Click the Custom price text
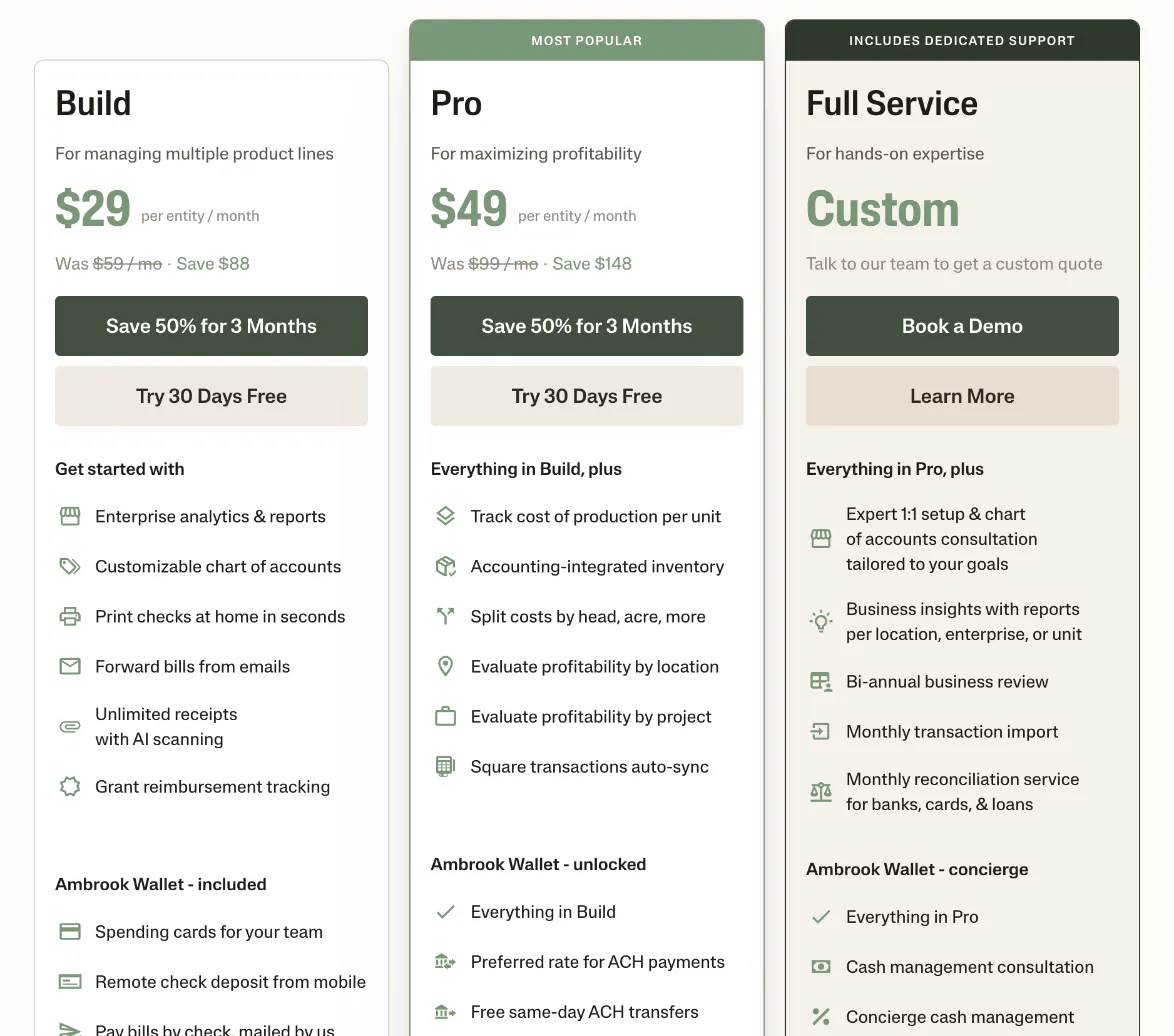Viewport: 1174px width, 1036px height. tap(883, 209)
